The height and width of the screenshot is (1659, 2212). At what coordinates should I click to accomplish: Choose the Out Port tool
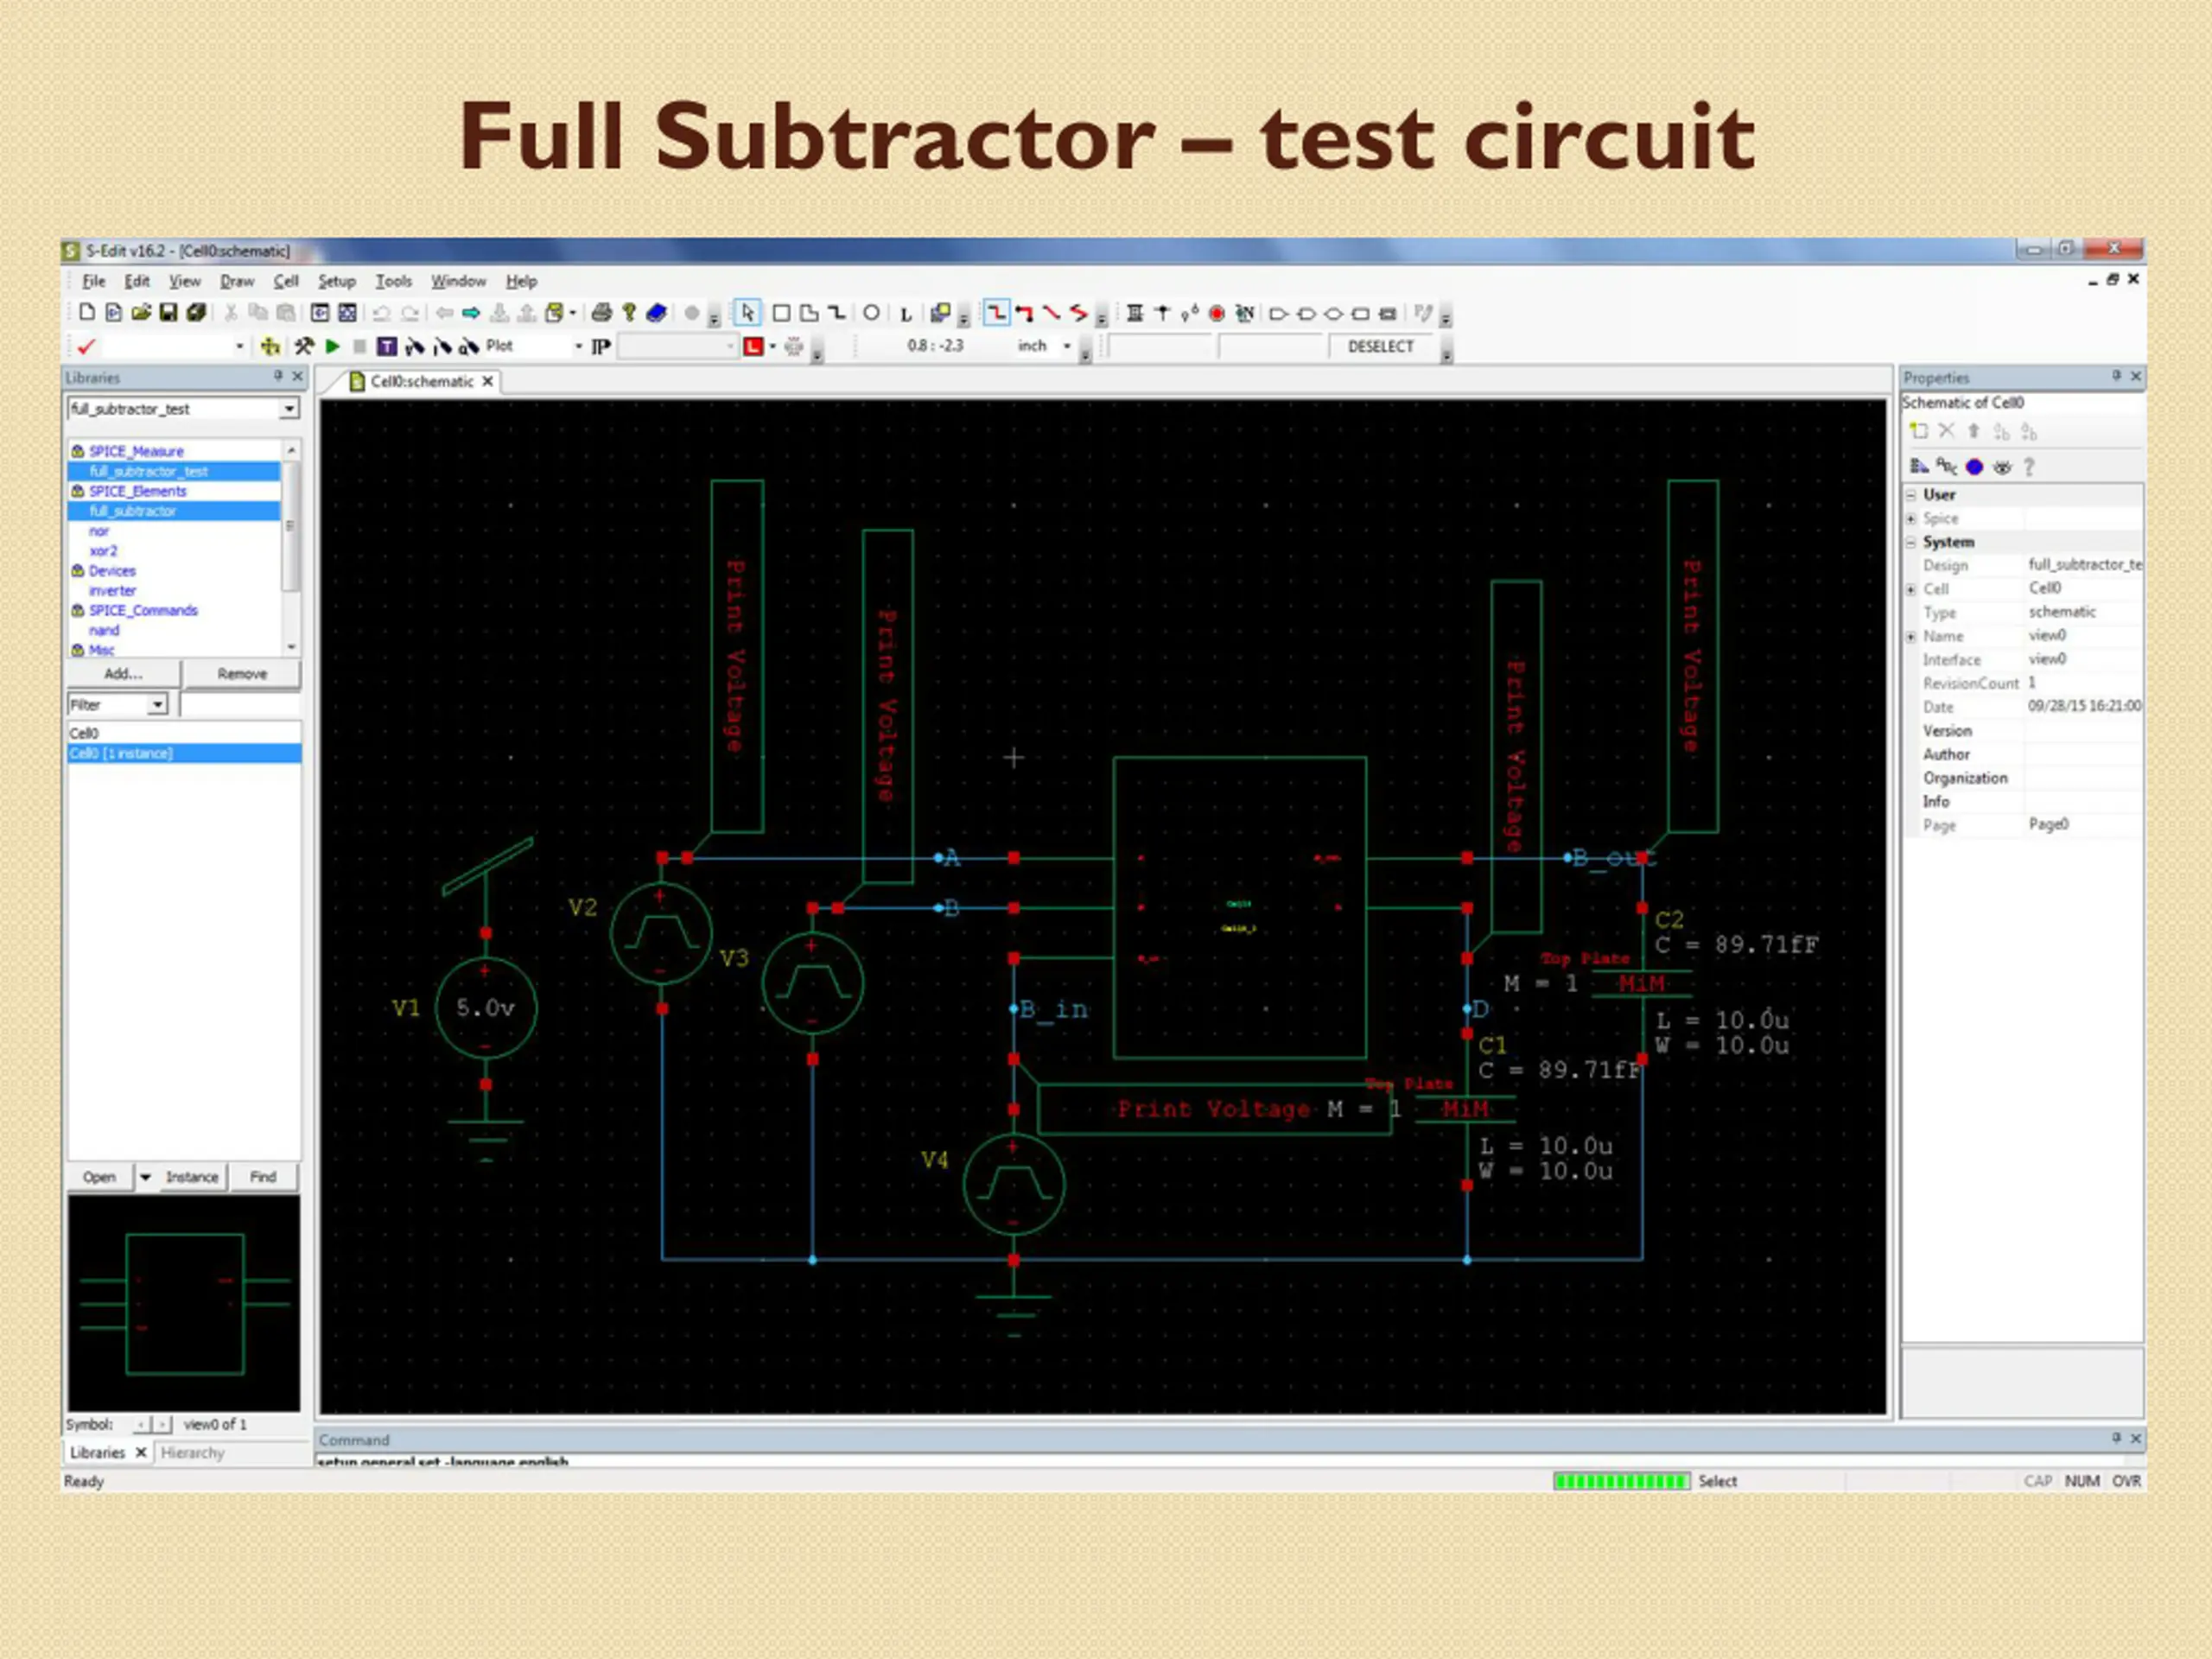click(x=1306, y=313)
